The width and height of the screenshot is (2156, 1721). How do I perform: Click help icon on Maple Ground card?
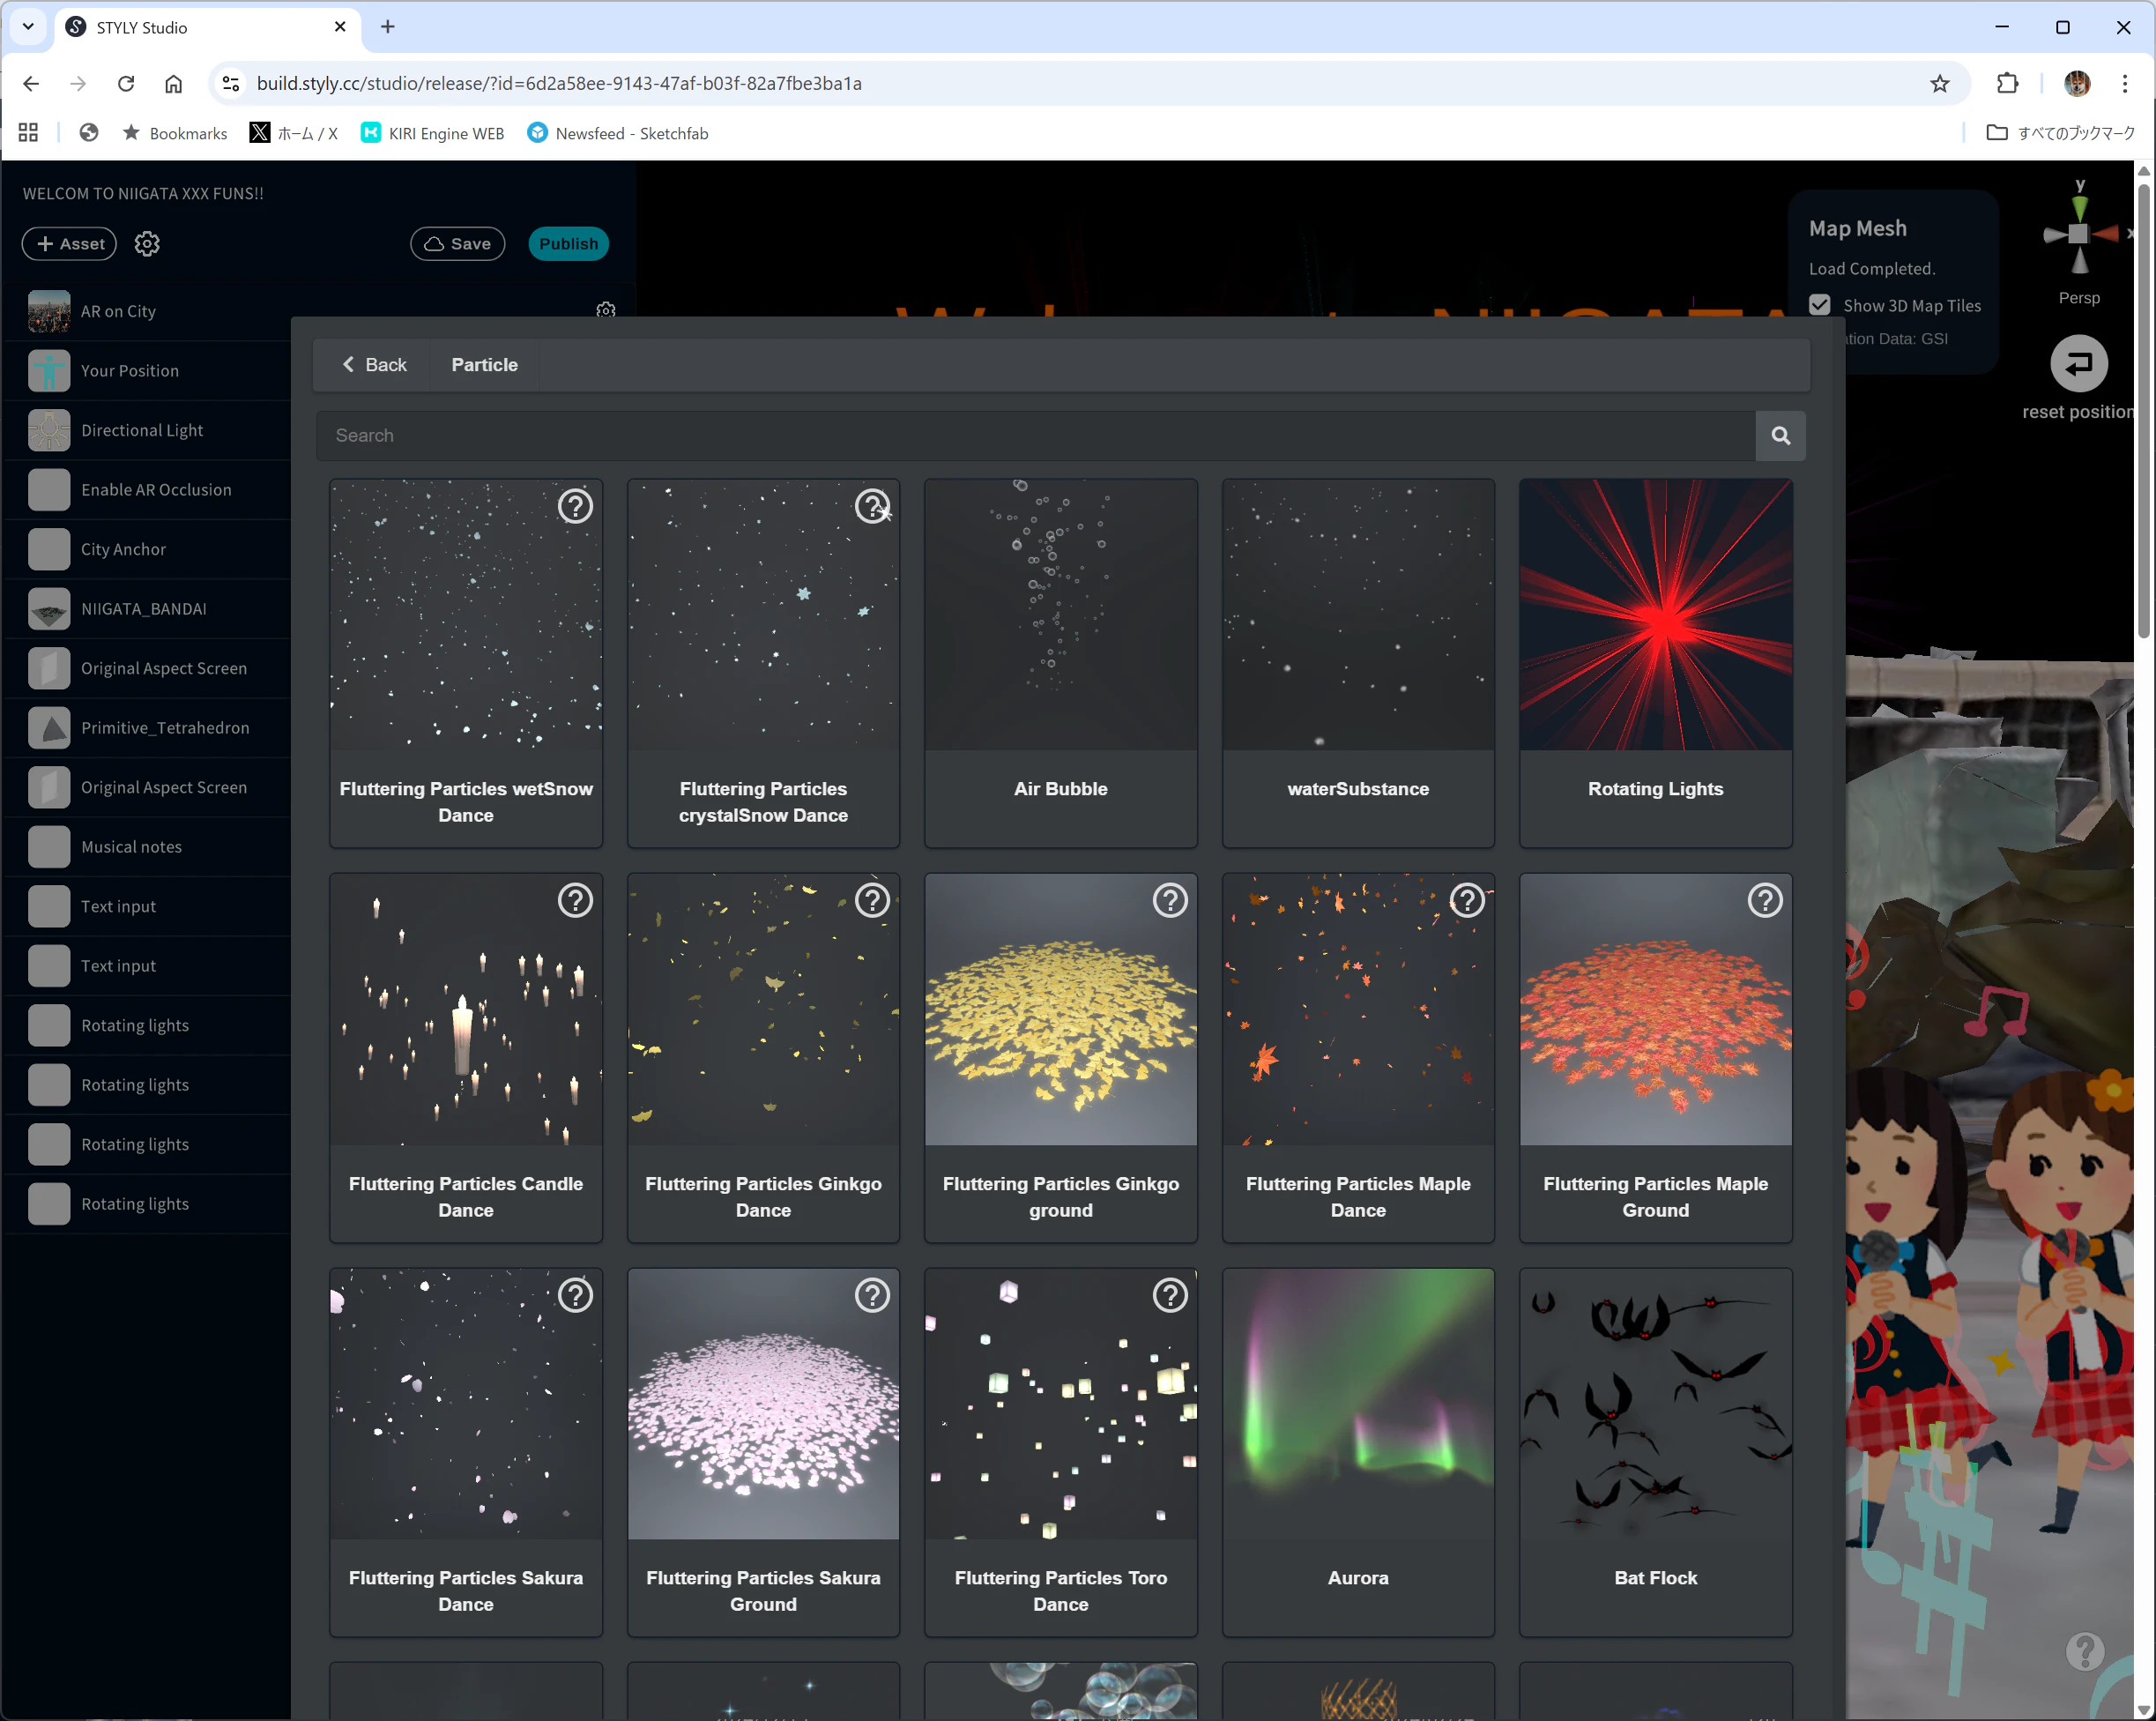[x=1764, y=901]
